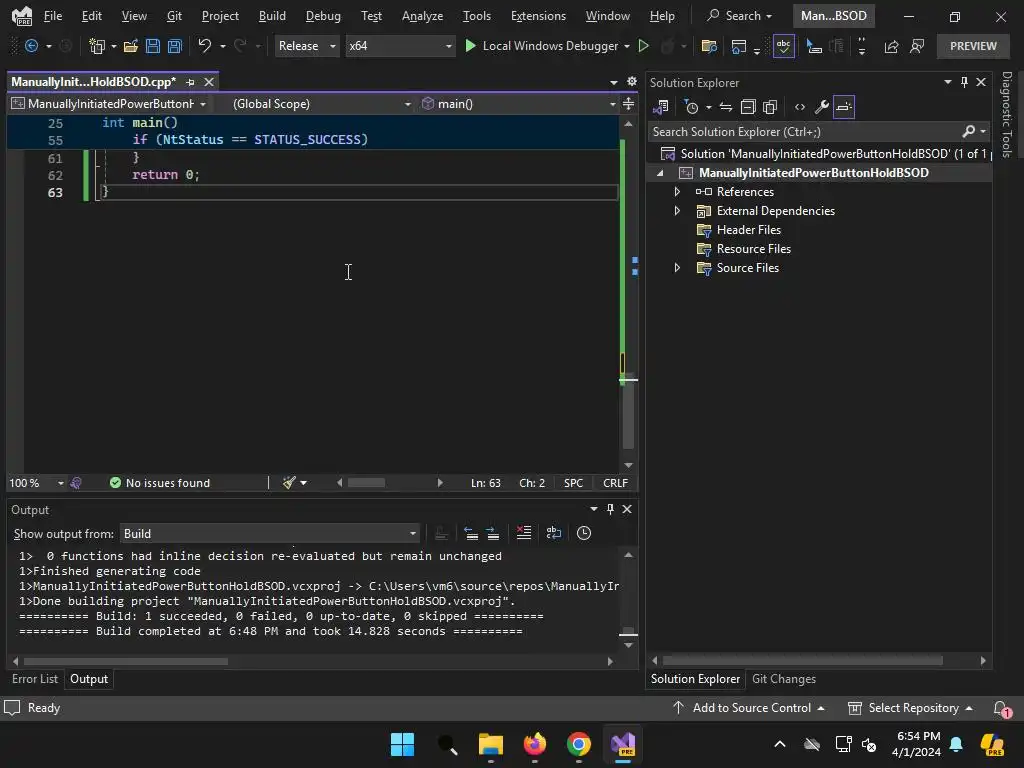Collapse the ManuallyInitiatedPowerButtonHoldBSOD project node
The width and height of the screenshot is (1024, 768).
[660, 172]
